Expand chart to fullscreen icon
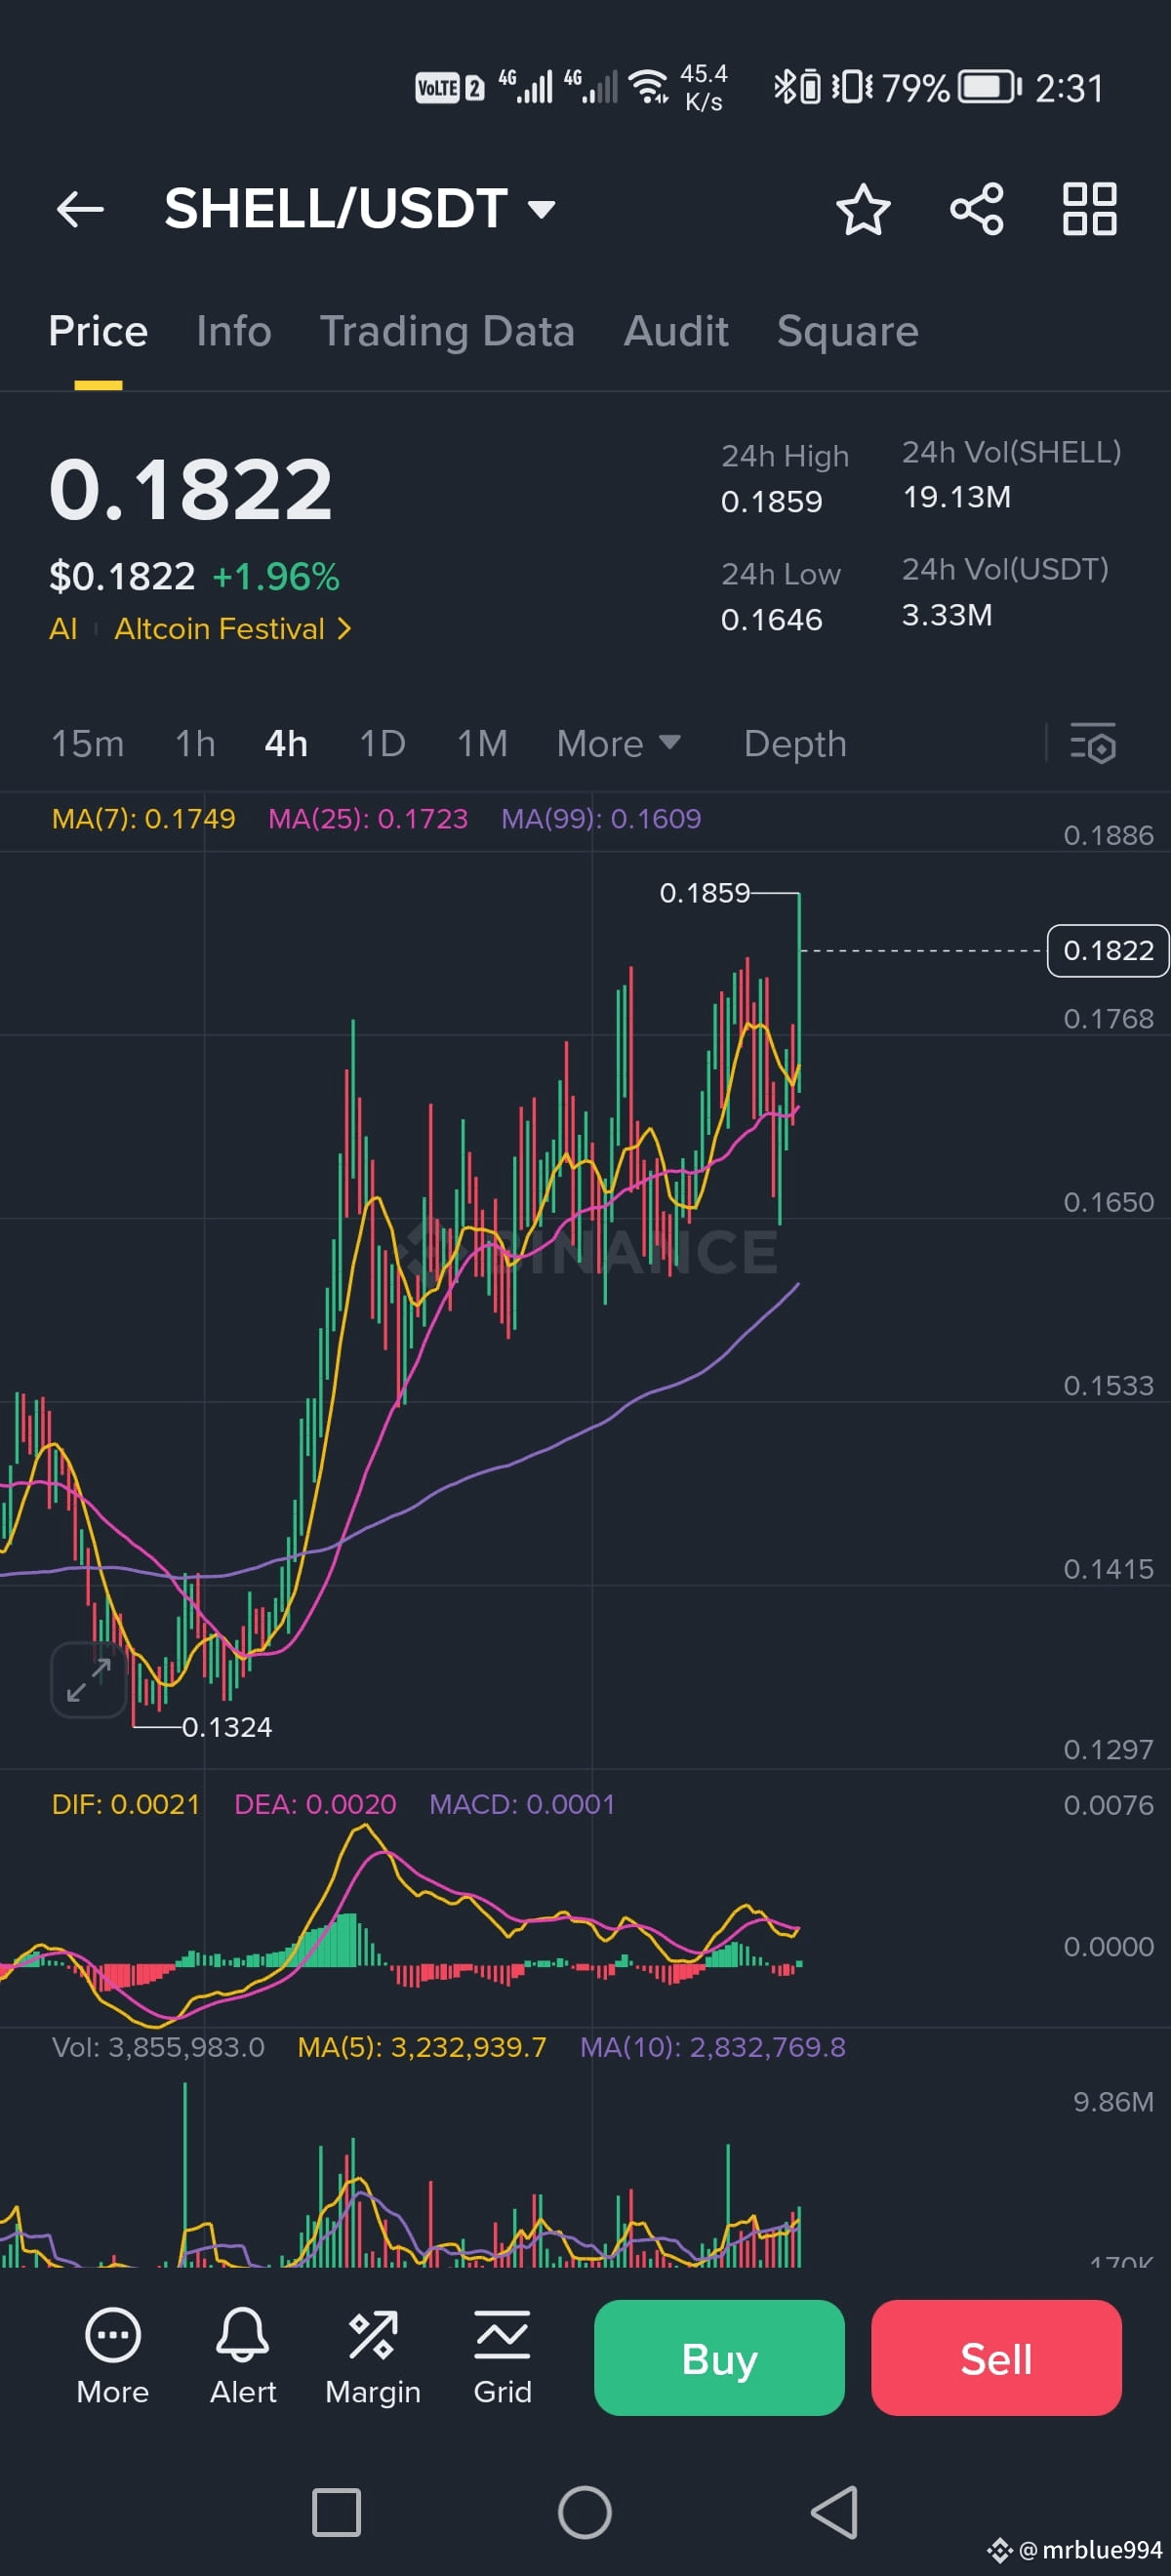 pos(89,1680)
